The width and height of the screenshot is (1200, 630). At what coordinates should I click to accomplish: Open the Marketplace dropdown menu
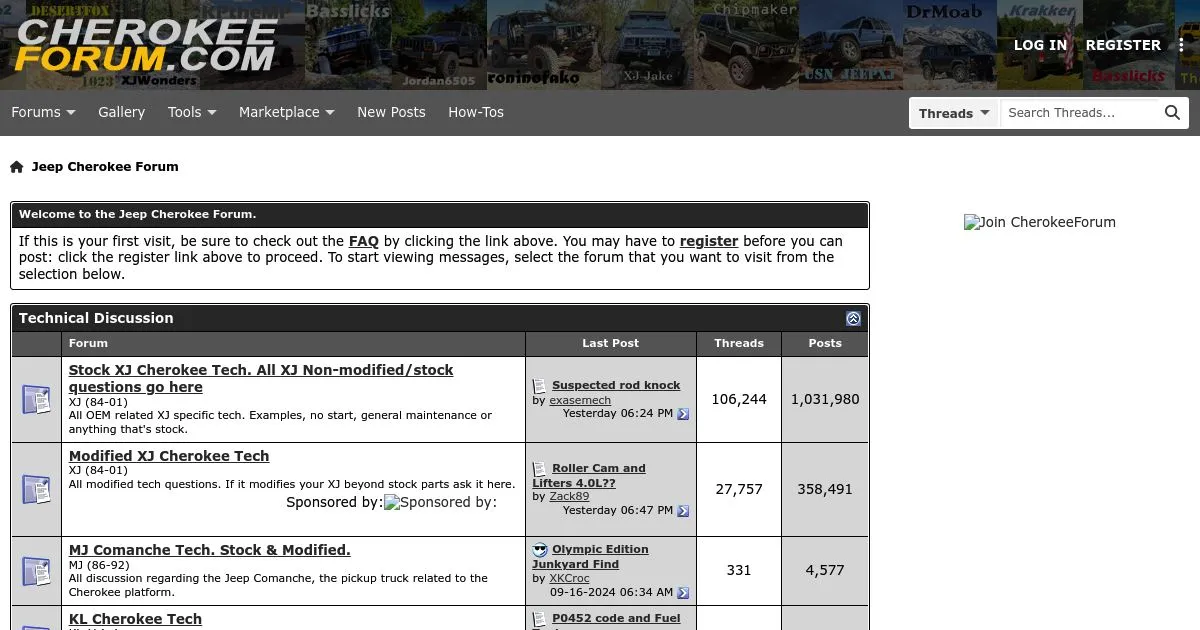287,112
